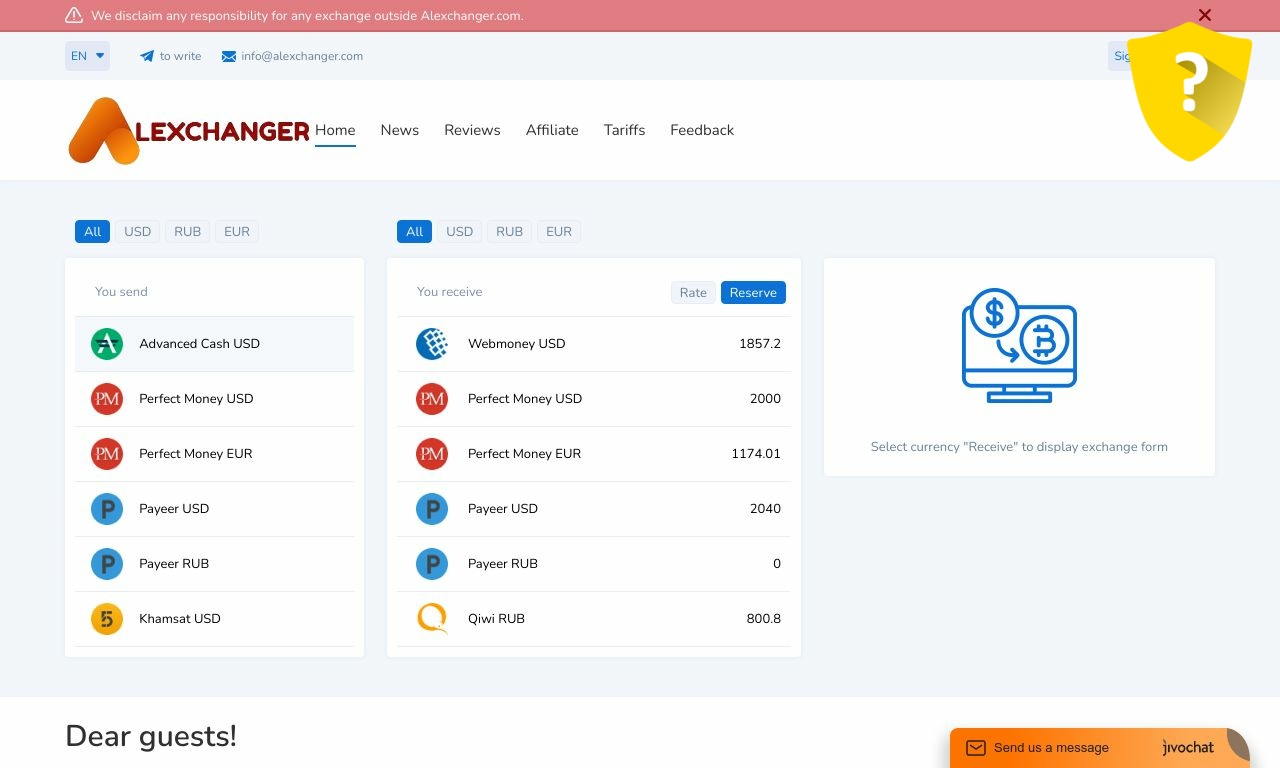The image size is (1280, 768).
Task: Click the yellow question-mark shield badge
Action: (1189, 91)
